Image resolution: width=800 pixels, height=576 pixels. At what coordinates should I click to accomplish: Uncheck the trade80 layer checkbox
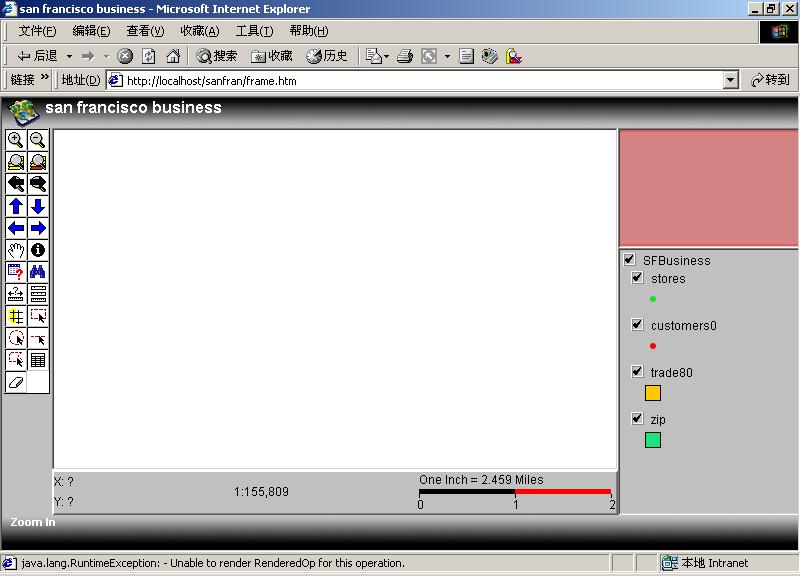pyautogui.click(x=637, y=372)
